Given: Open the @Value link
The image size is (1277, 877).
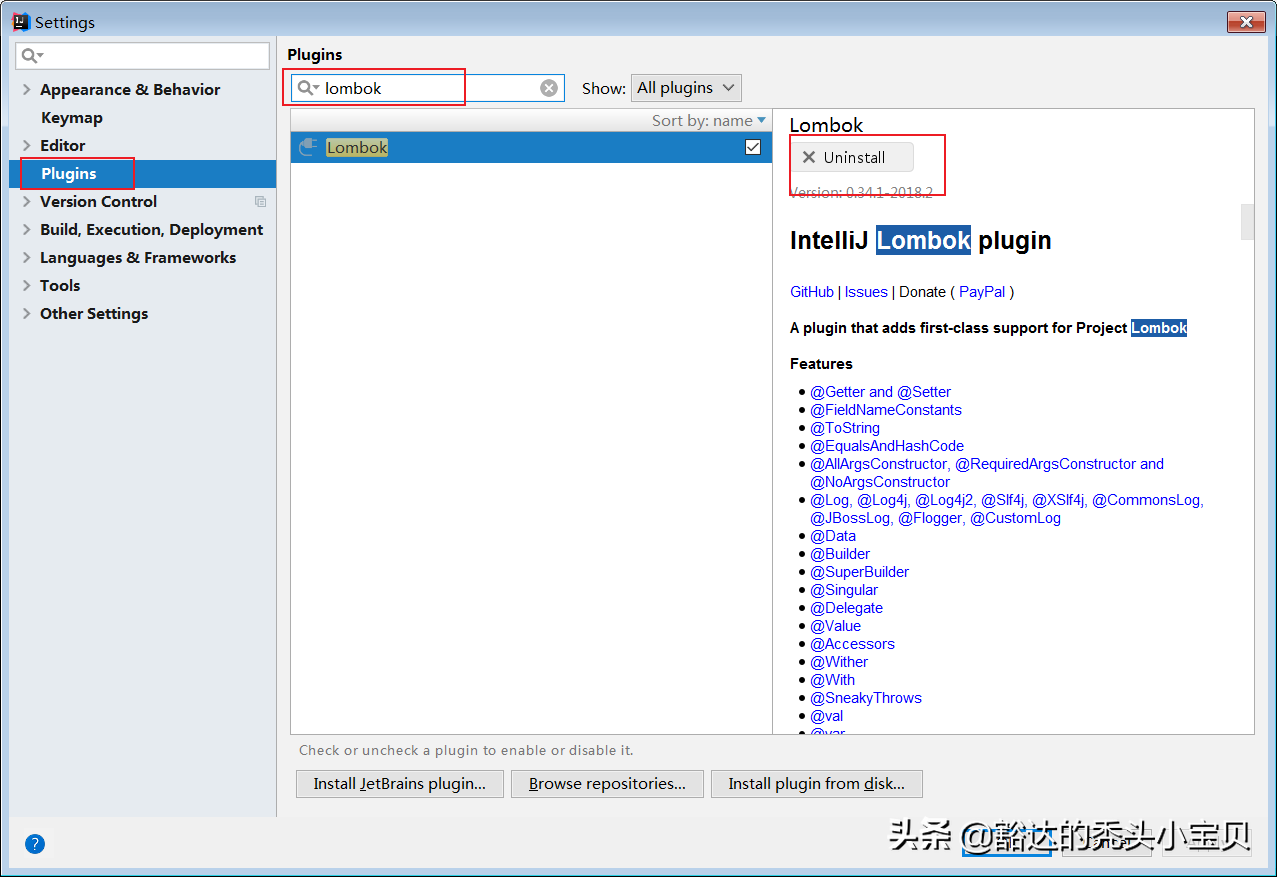Looking at the screenshot, I should (x=835, y=626).
